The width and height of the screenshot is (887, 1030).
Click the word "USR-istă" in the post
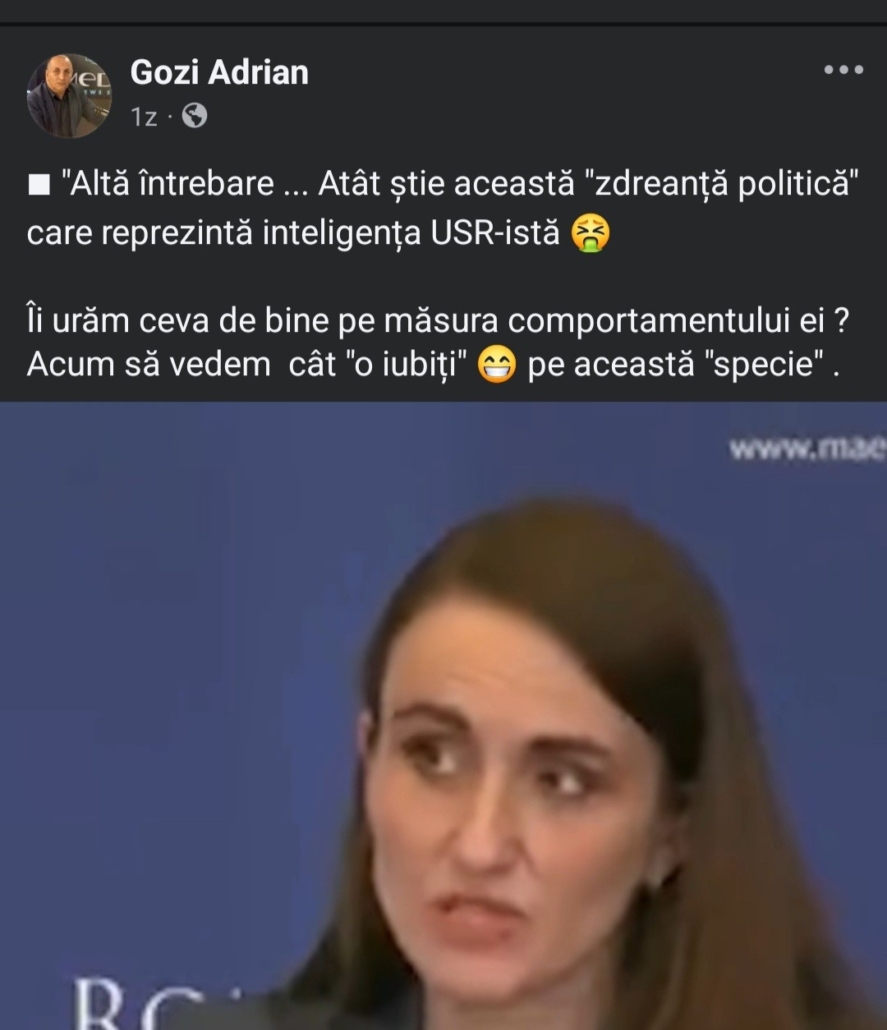pyautogui.click(x=495, y=233)
